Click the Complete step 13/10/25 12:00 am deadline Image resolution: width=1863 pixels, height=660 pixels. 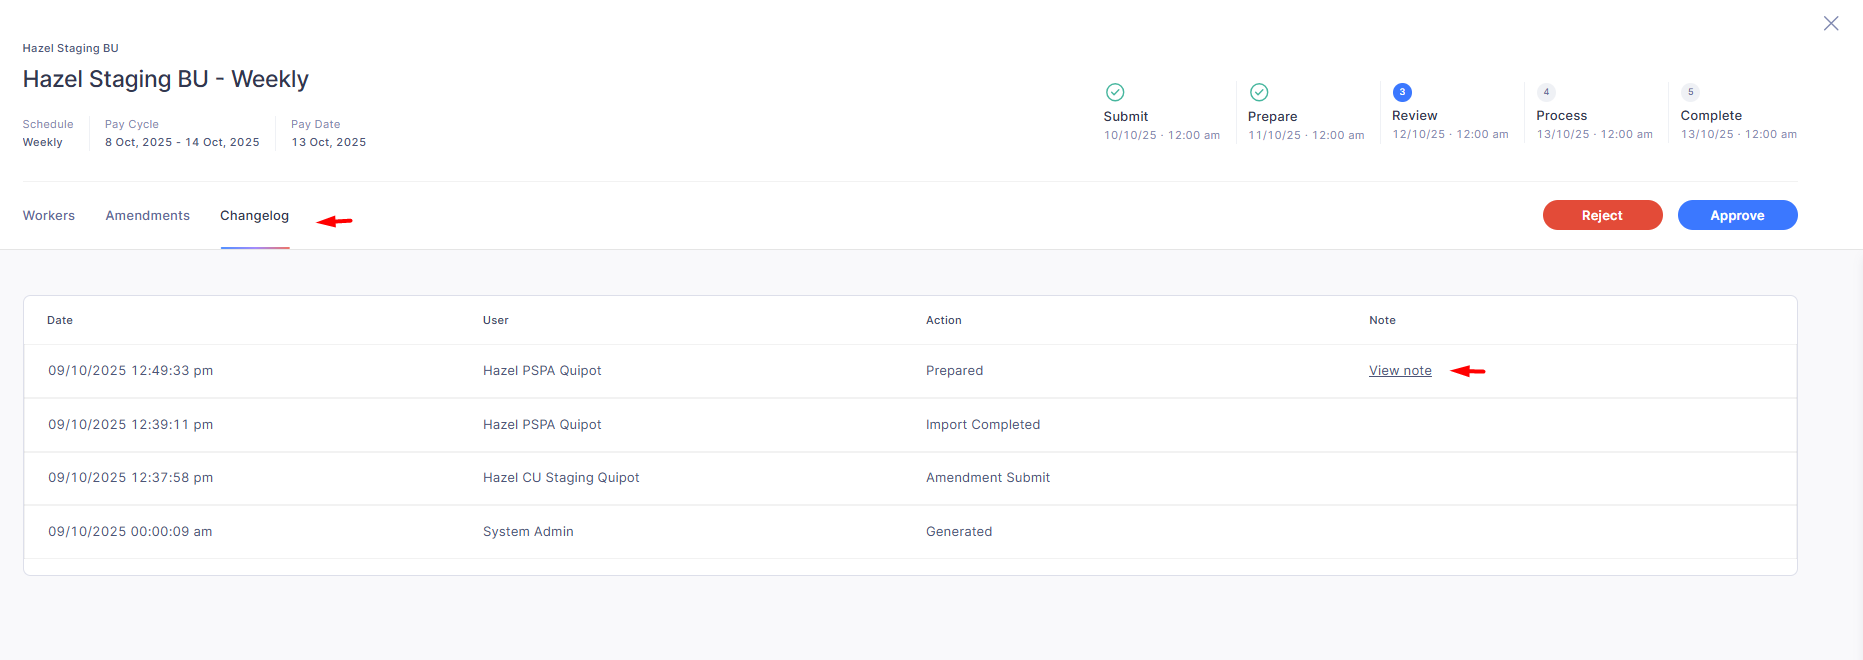[x=1738, y=134]
